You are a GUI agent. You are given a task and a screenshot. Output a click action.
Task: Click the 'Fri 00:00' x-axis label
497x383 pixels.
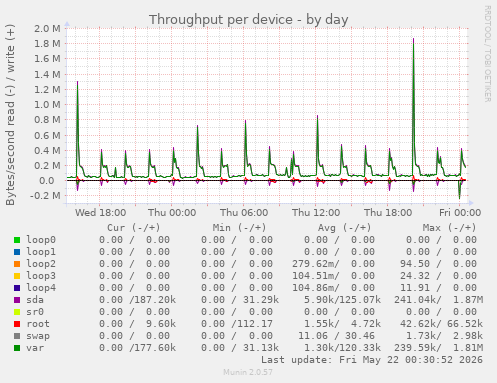(460, 213)
